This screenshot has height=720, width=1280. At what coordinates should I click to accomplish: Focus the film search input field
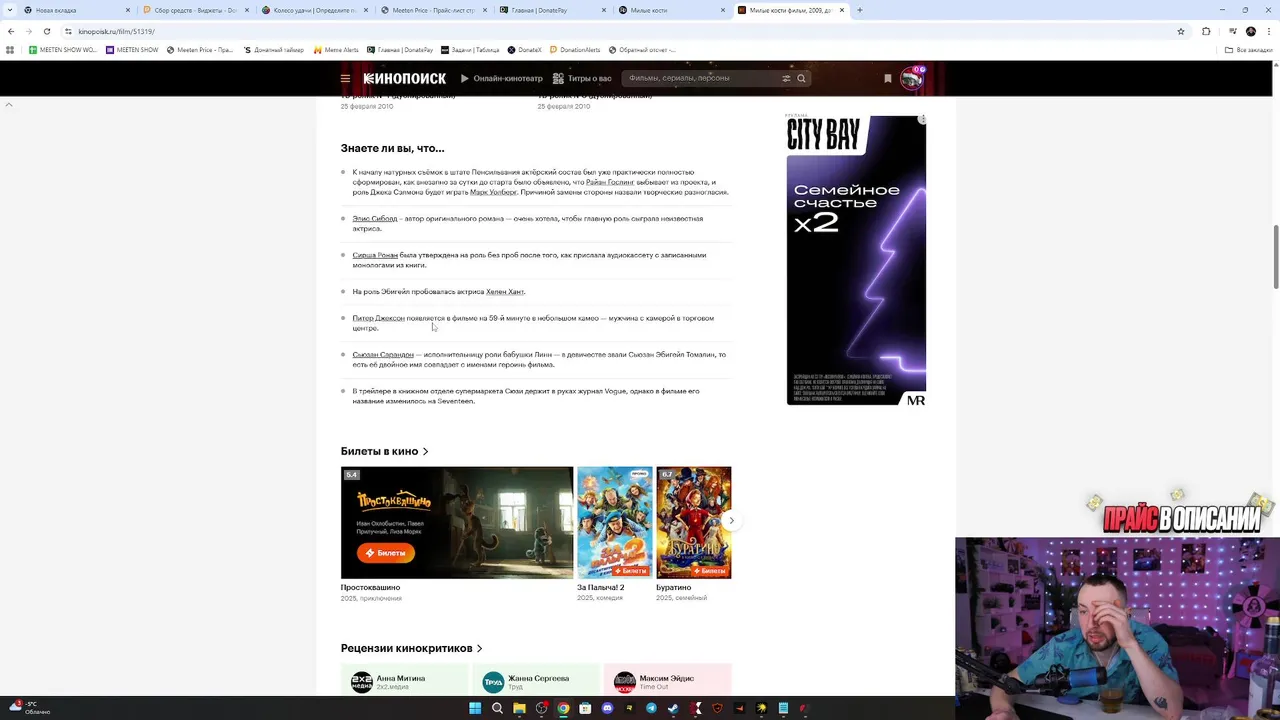tap(700, 78)
